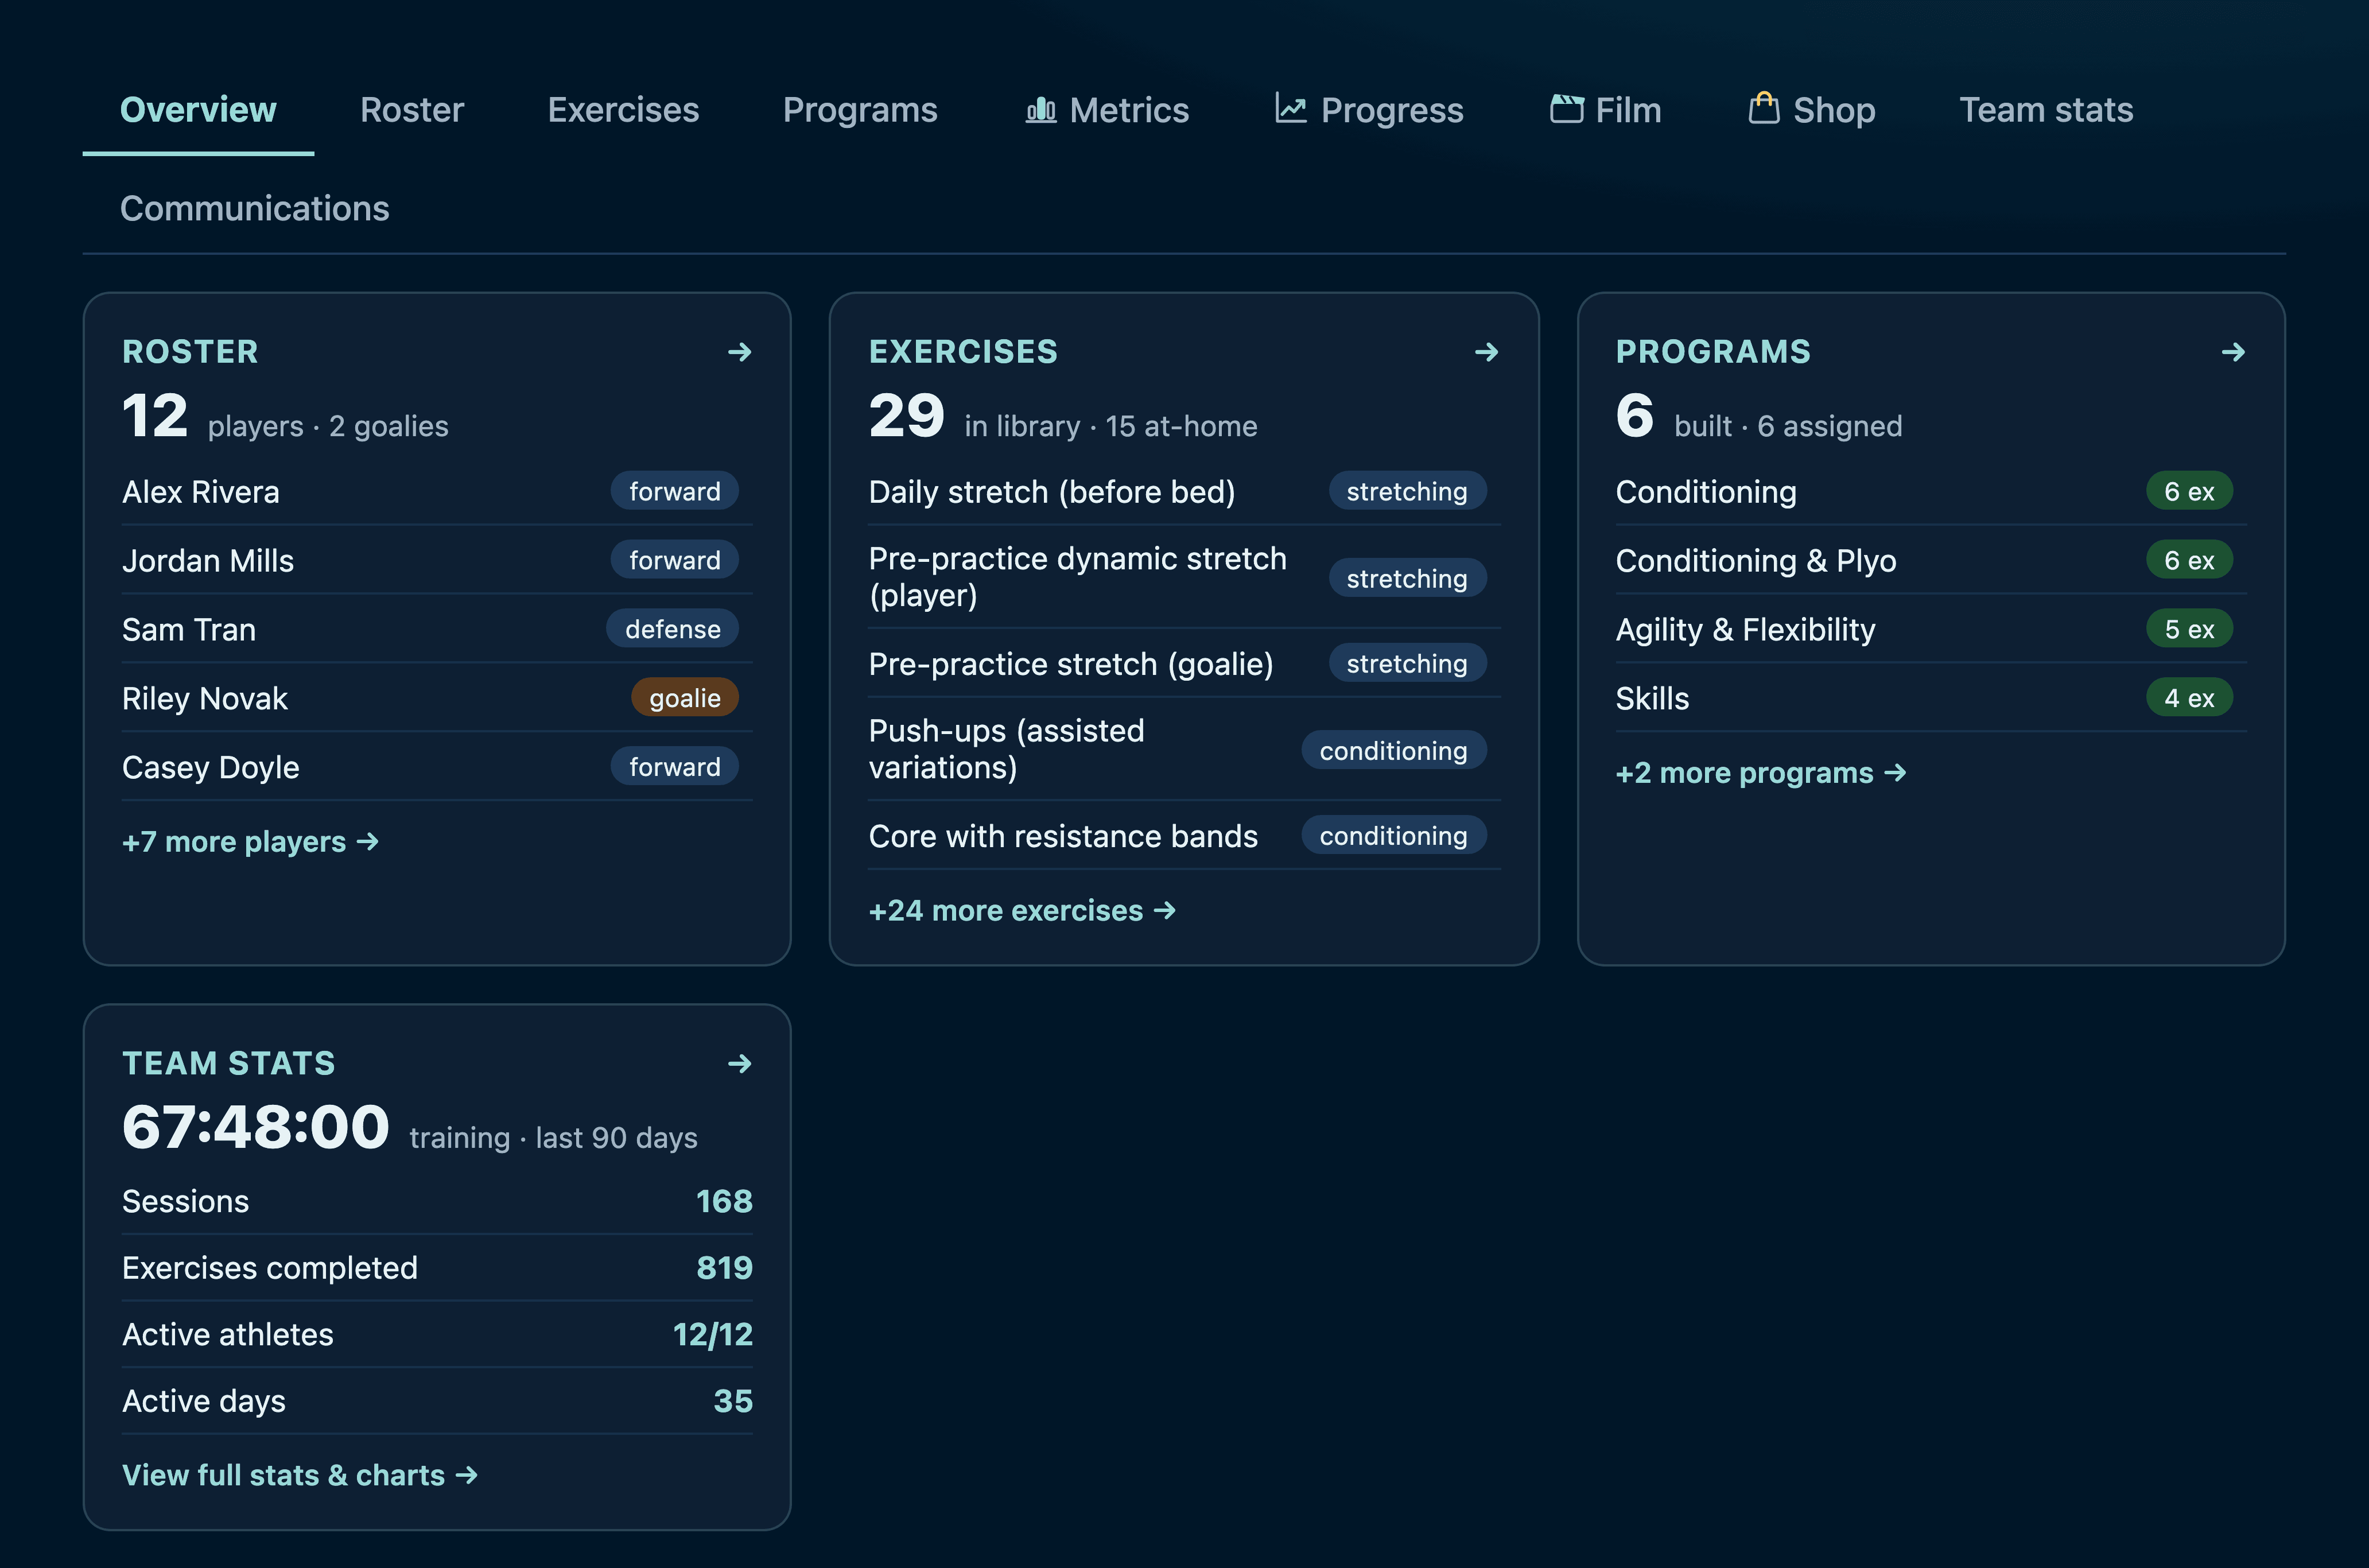Viewport: 2369px width, 1568px height.
Task: Open the Team Stats card arrow
Action: (x=740, y=1064)
